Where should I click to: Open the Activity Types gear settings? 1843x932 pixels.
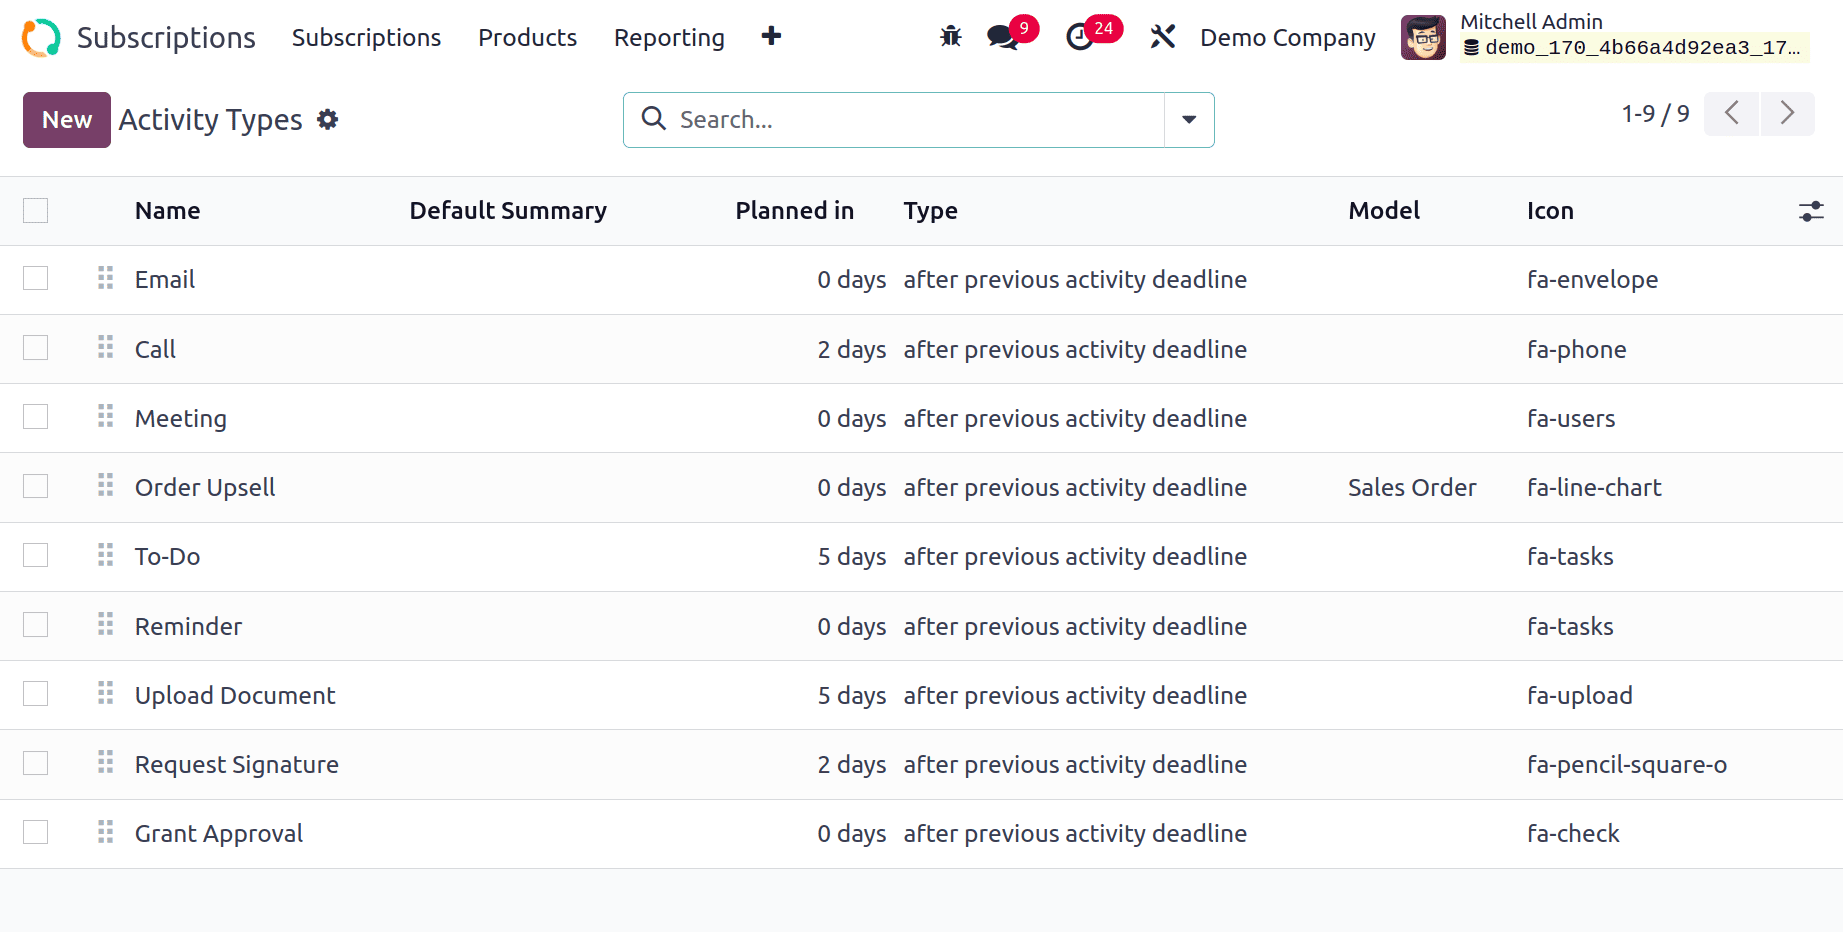point(328,120)
